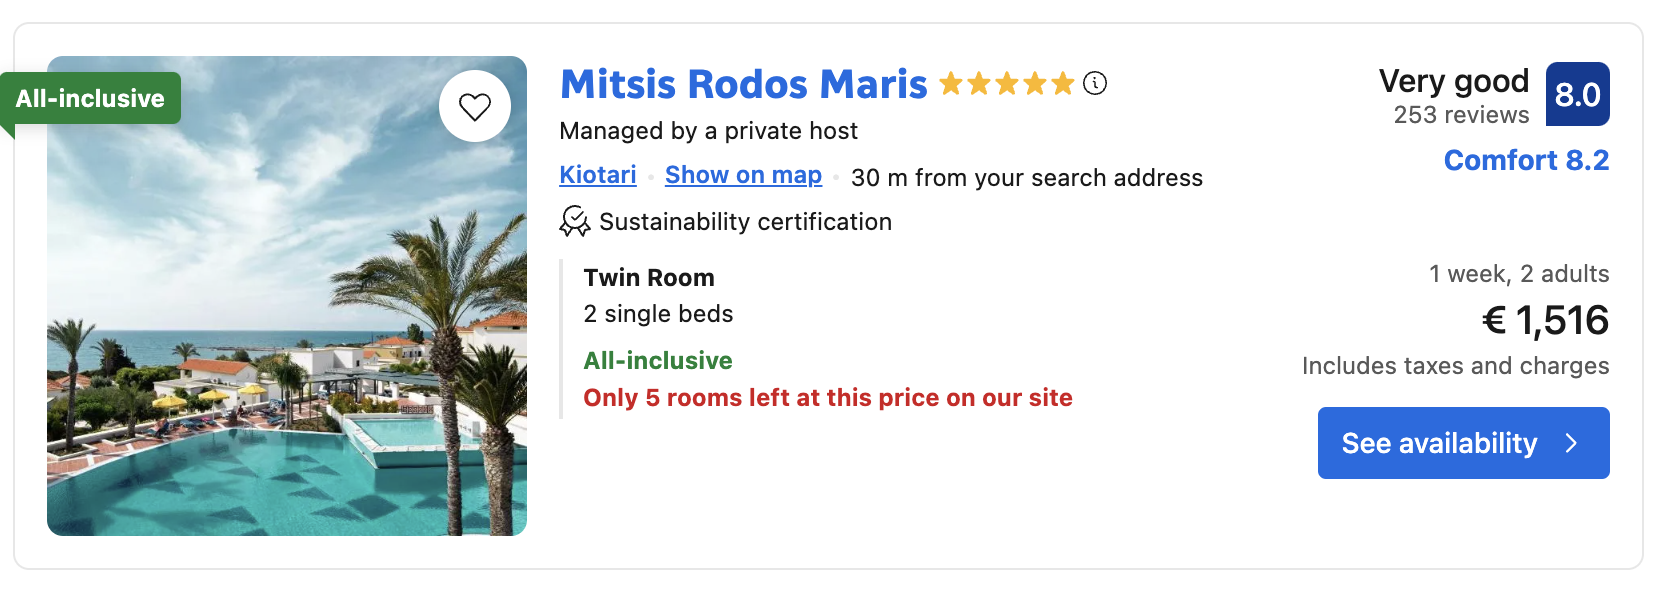Screen dimensions: 1662x592
Task: Open the star rating info icon
Action: click(1095, 83)
